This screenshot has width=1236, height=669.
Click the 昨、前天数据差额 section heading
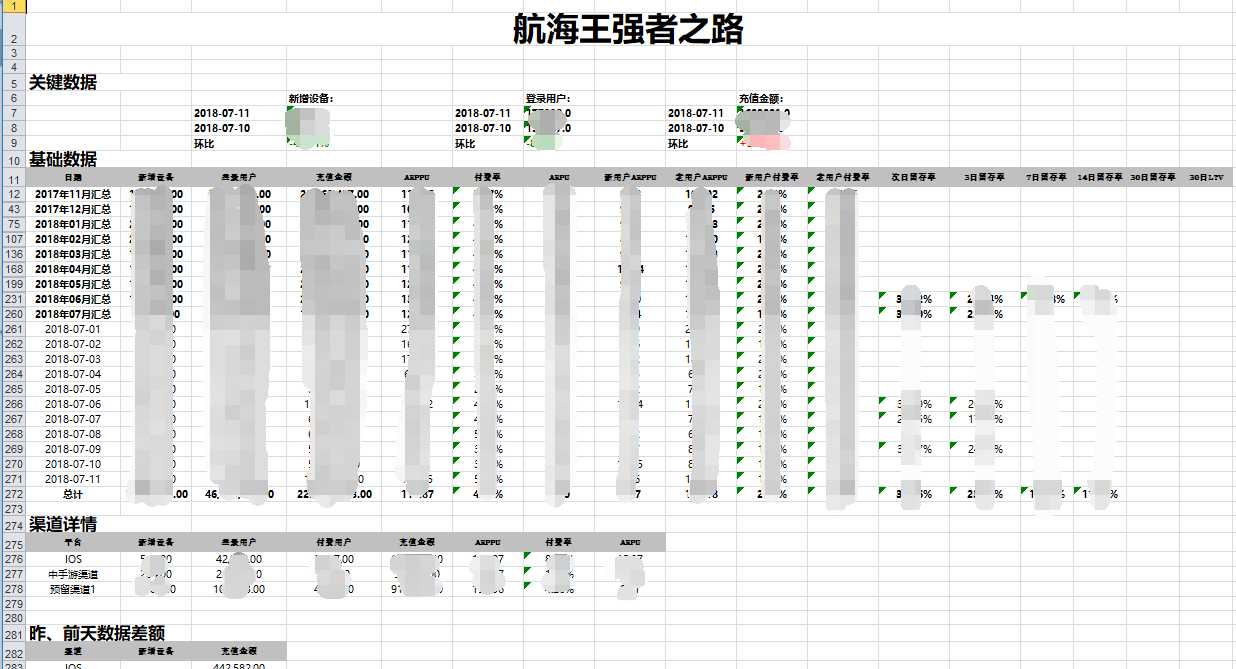pyautogui.click(x=97, y=633)
